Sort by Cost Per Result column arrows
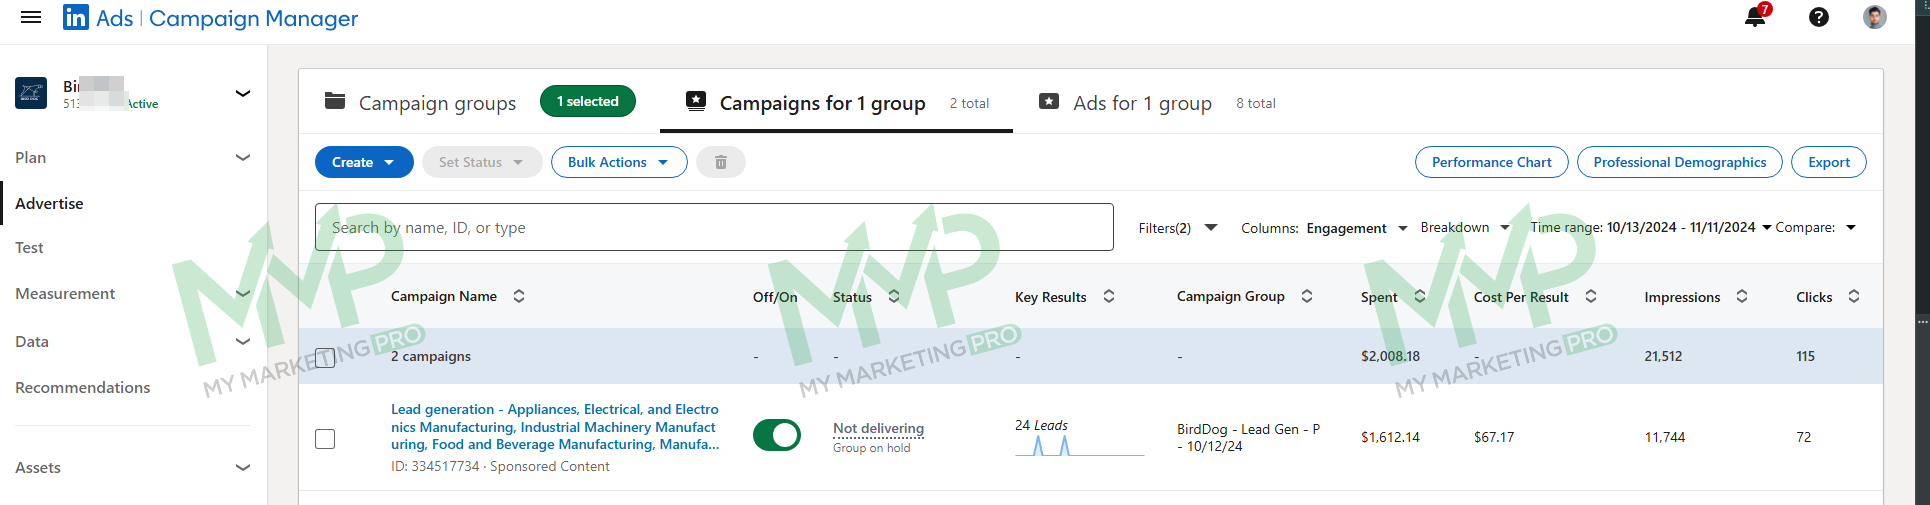Viewport: 1930px width, 505px height. (1591, 296)
